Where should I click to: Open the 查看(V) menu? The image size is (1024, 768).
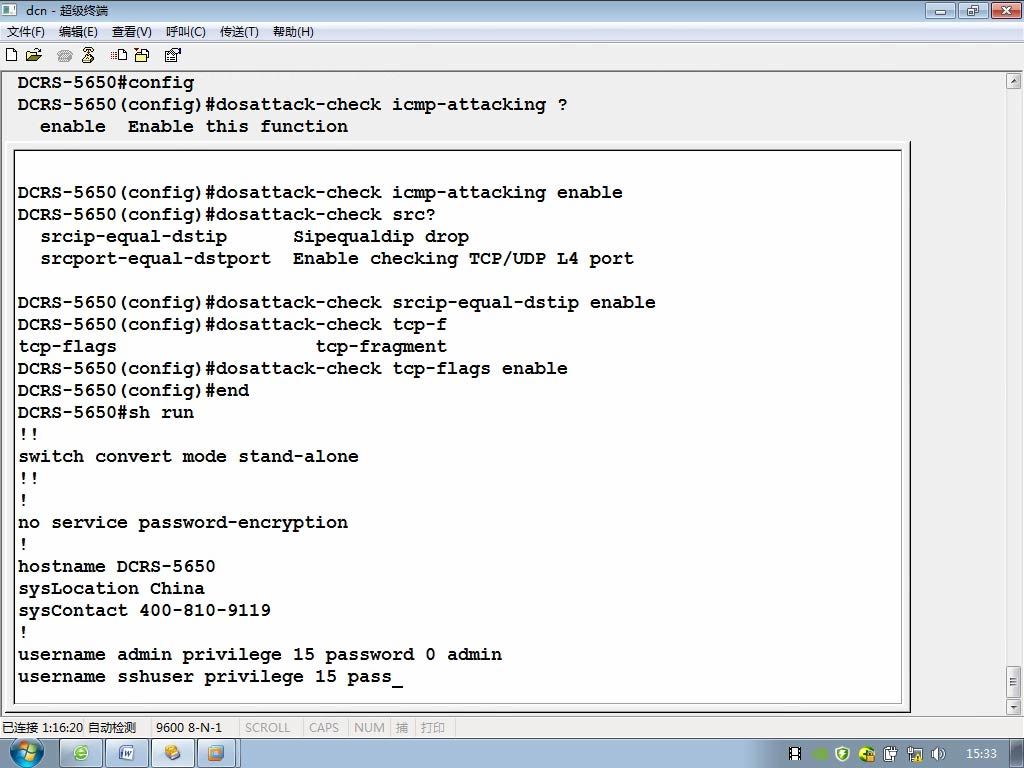pyautogui.click(x=131, y=31)
